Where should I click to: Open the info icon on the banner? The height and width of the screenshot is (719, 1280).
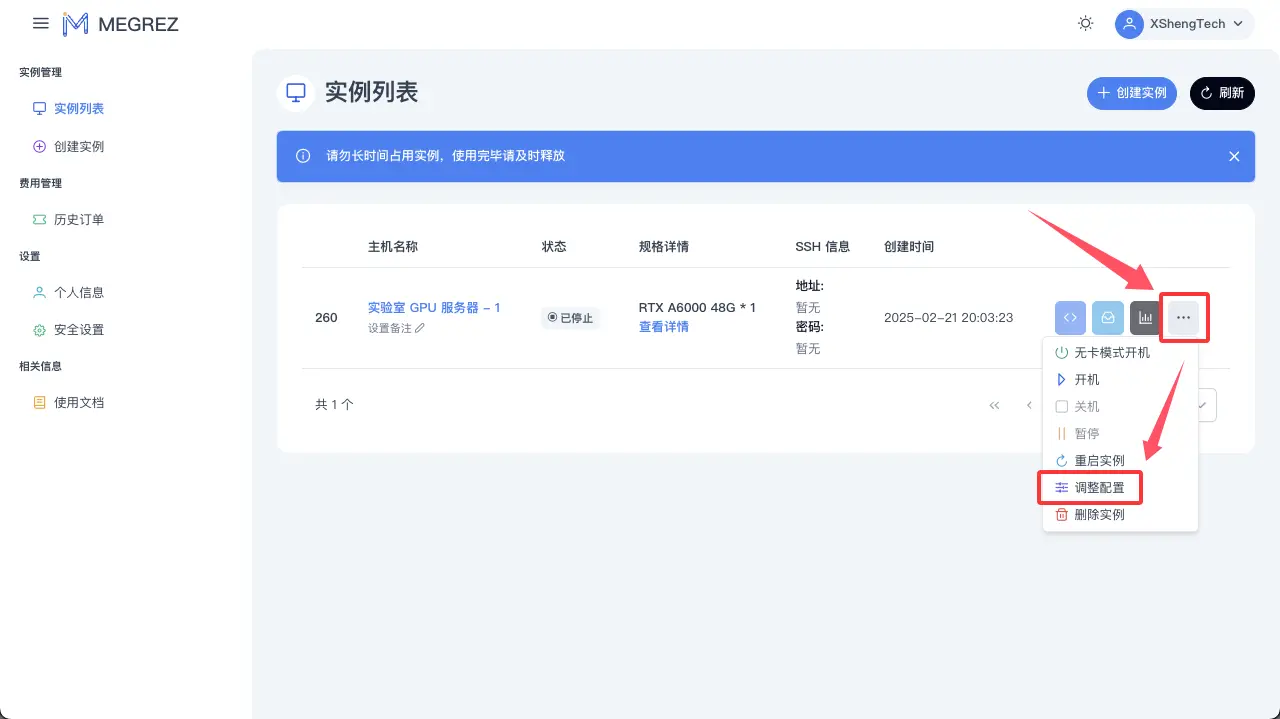(302, 156)
